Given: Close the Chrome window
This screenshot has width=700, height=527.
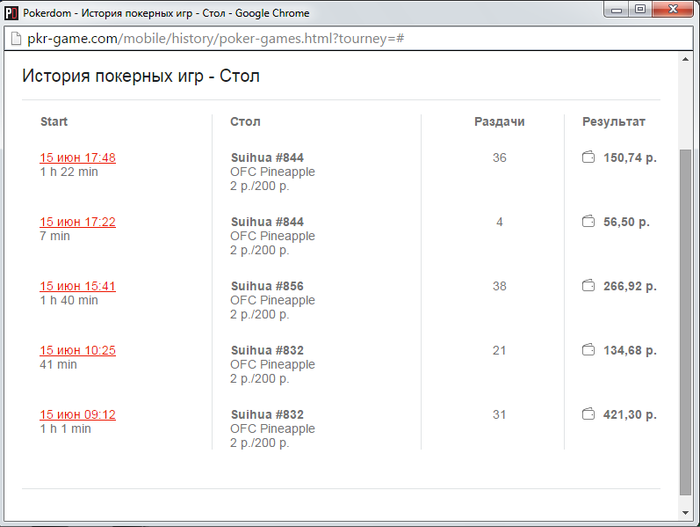Looking at the screenshot, I should pyautogui.click(x=673, y=9).
